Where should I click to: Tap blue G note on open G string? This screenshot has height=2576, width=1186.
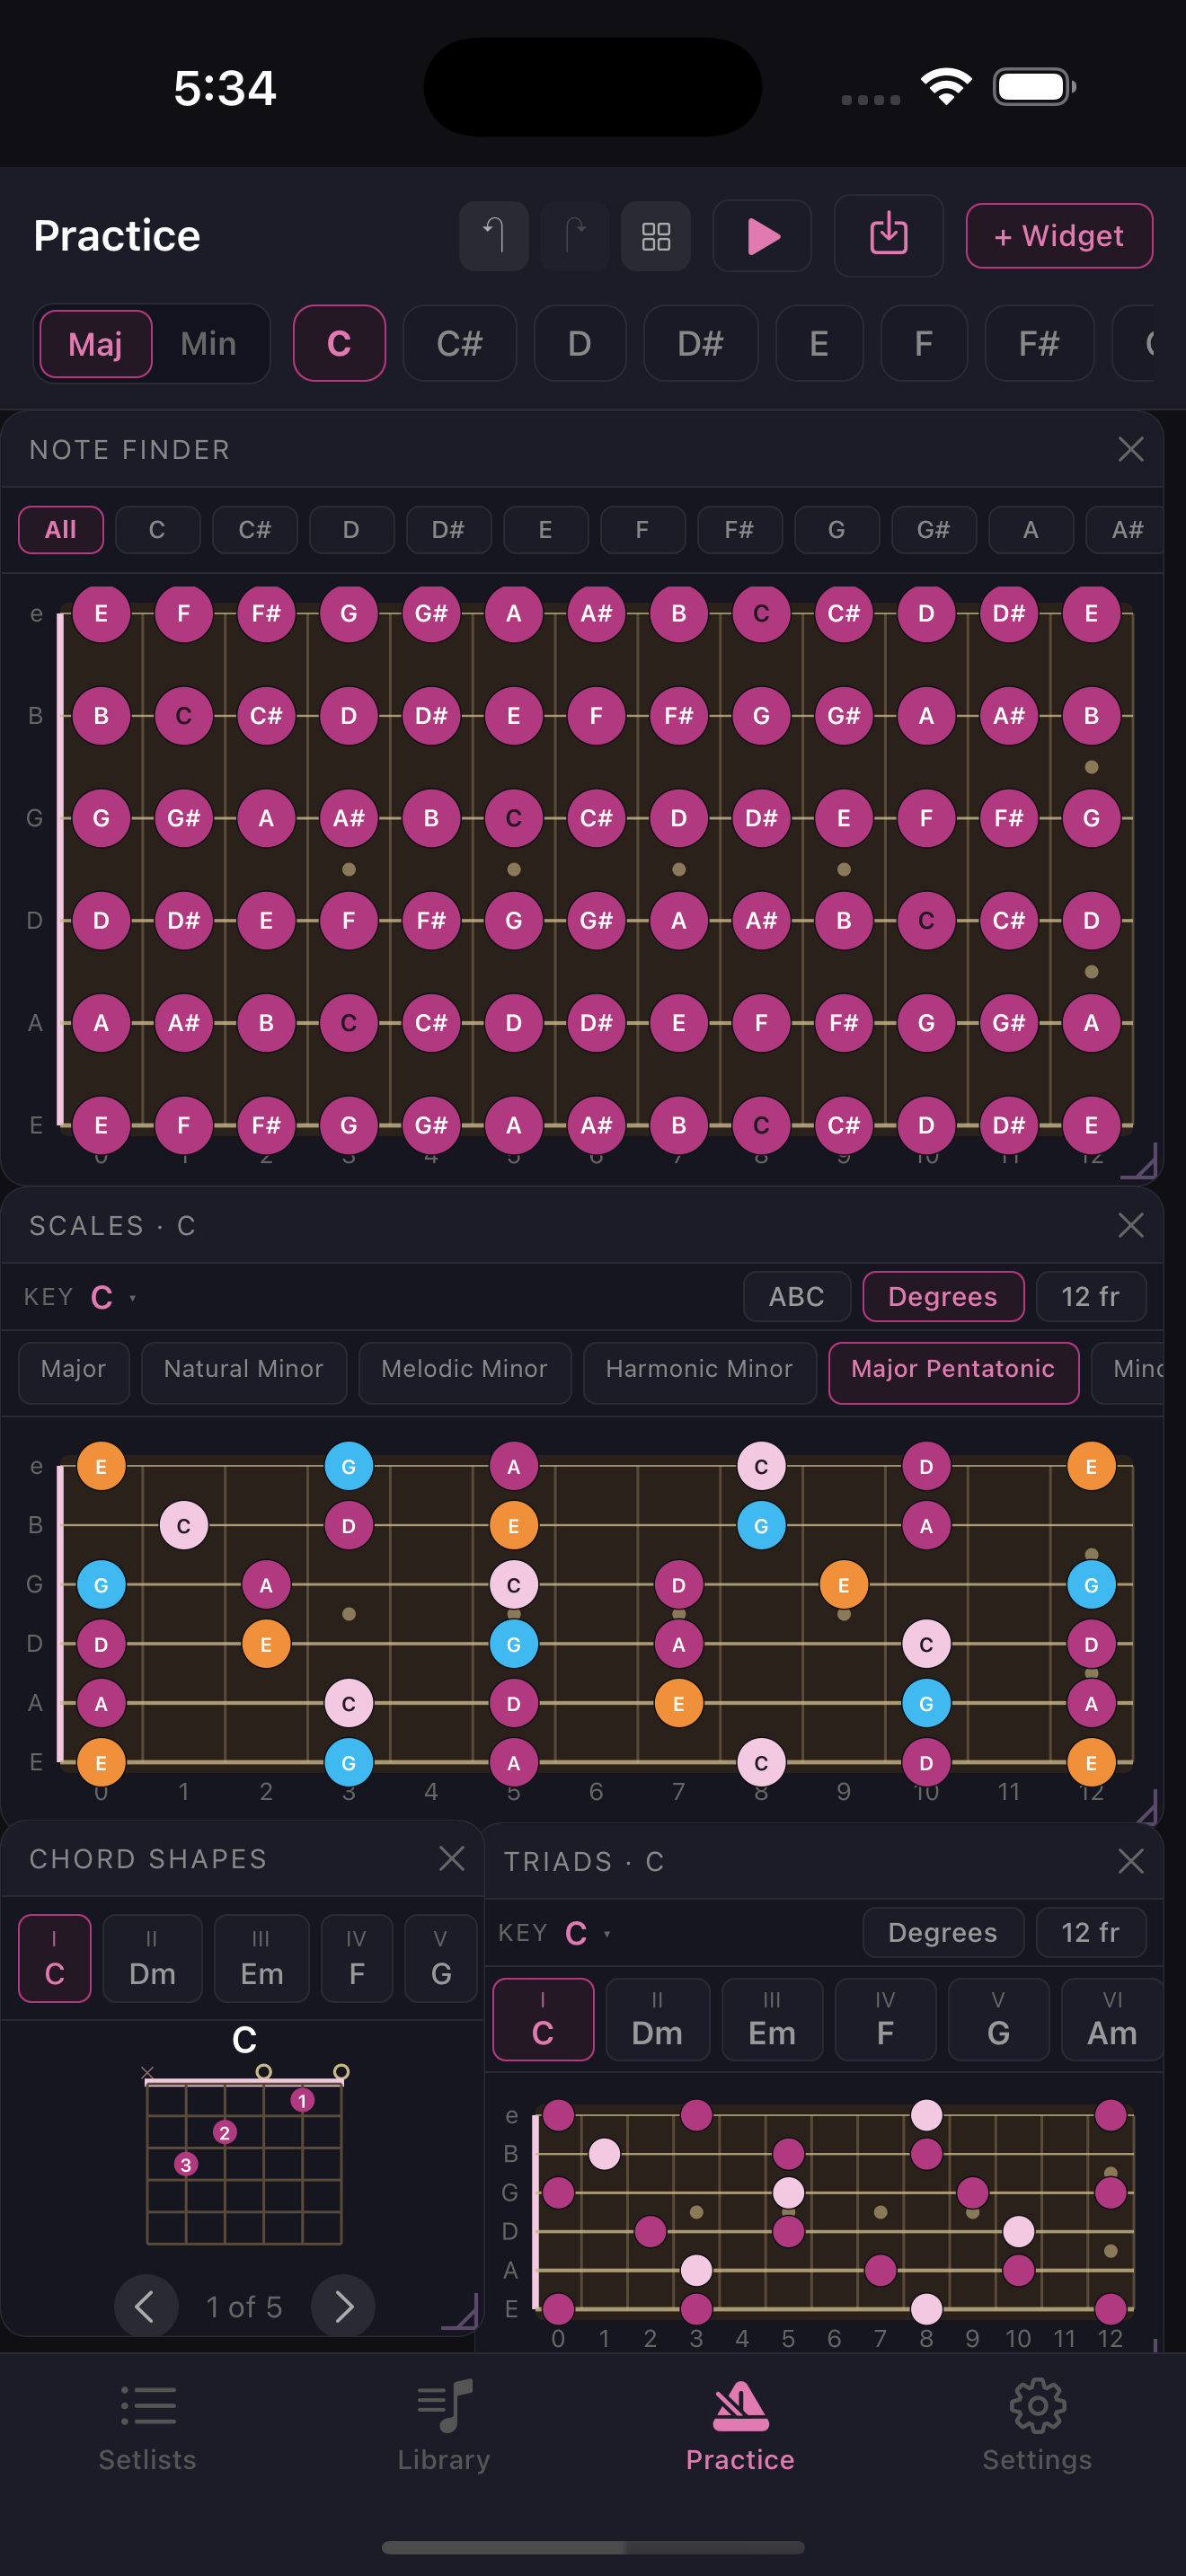[x=101, y=1585]
